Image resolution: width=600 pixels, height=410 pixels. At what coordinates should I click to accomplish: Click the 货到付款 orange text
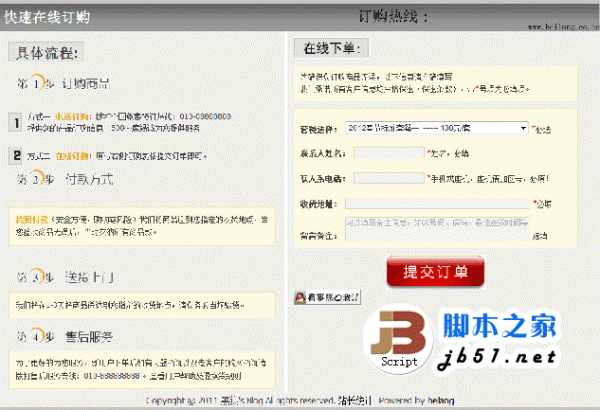click(x=32, y=220)
